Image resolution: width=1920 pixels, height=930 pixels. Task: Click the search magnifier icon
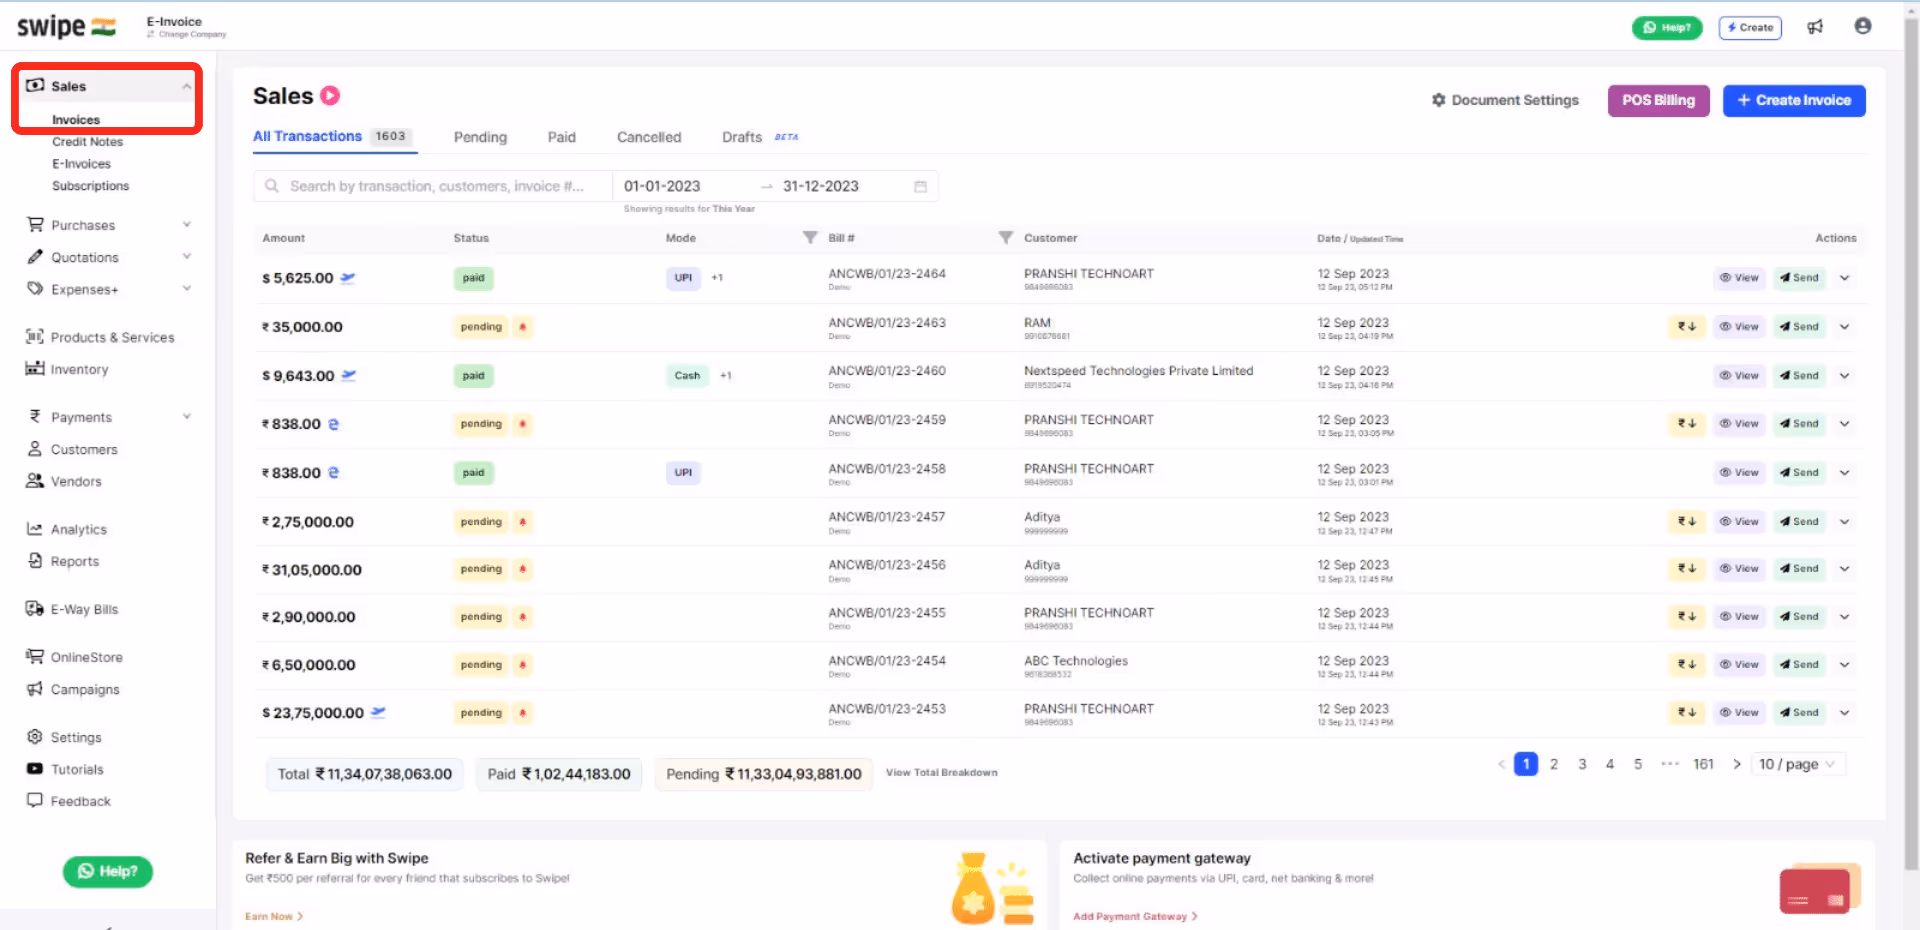coord(272,186)
